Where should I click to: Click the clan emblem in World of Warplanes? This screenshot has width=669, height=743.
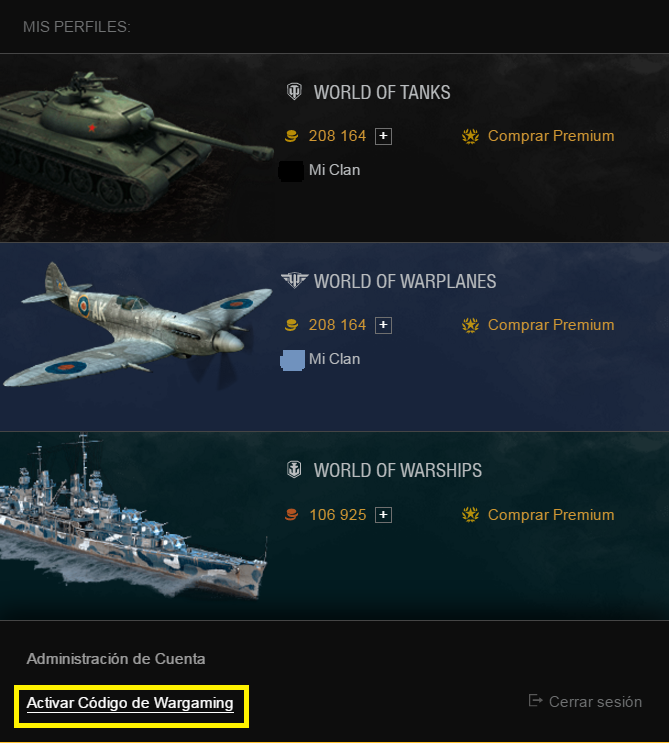(292, 360)
